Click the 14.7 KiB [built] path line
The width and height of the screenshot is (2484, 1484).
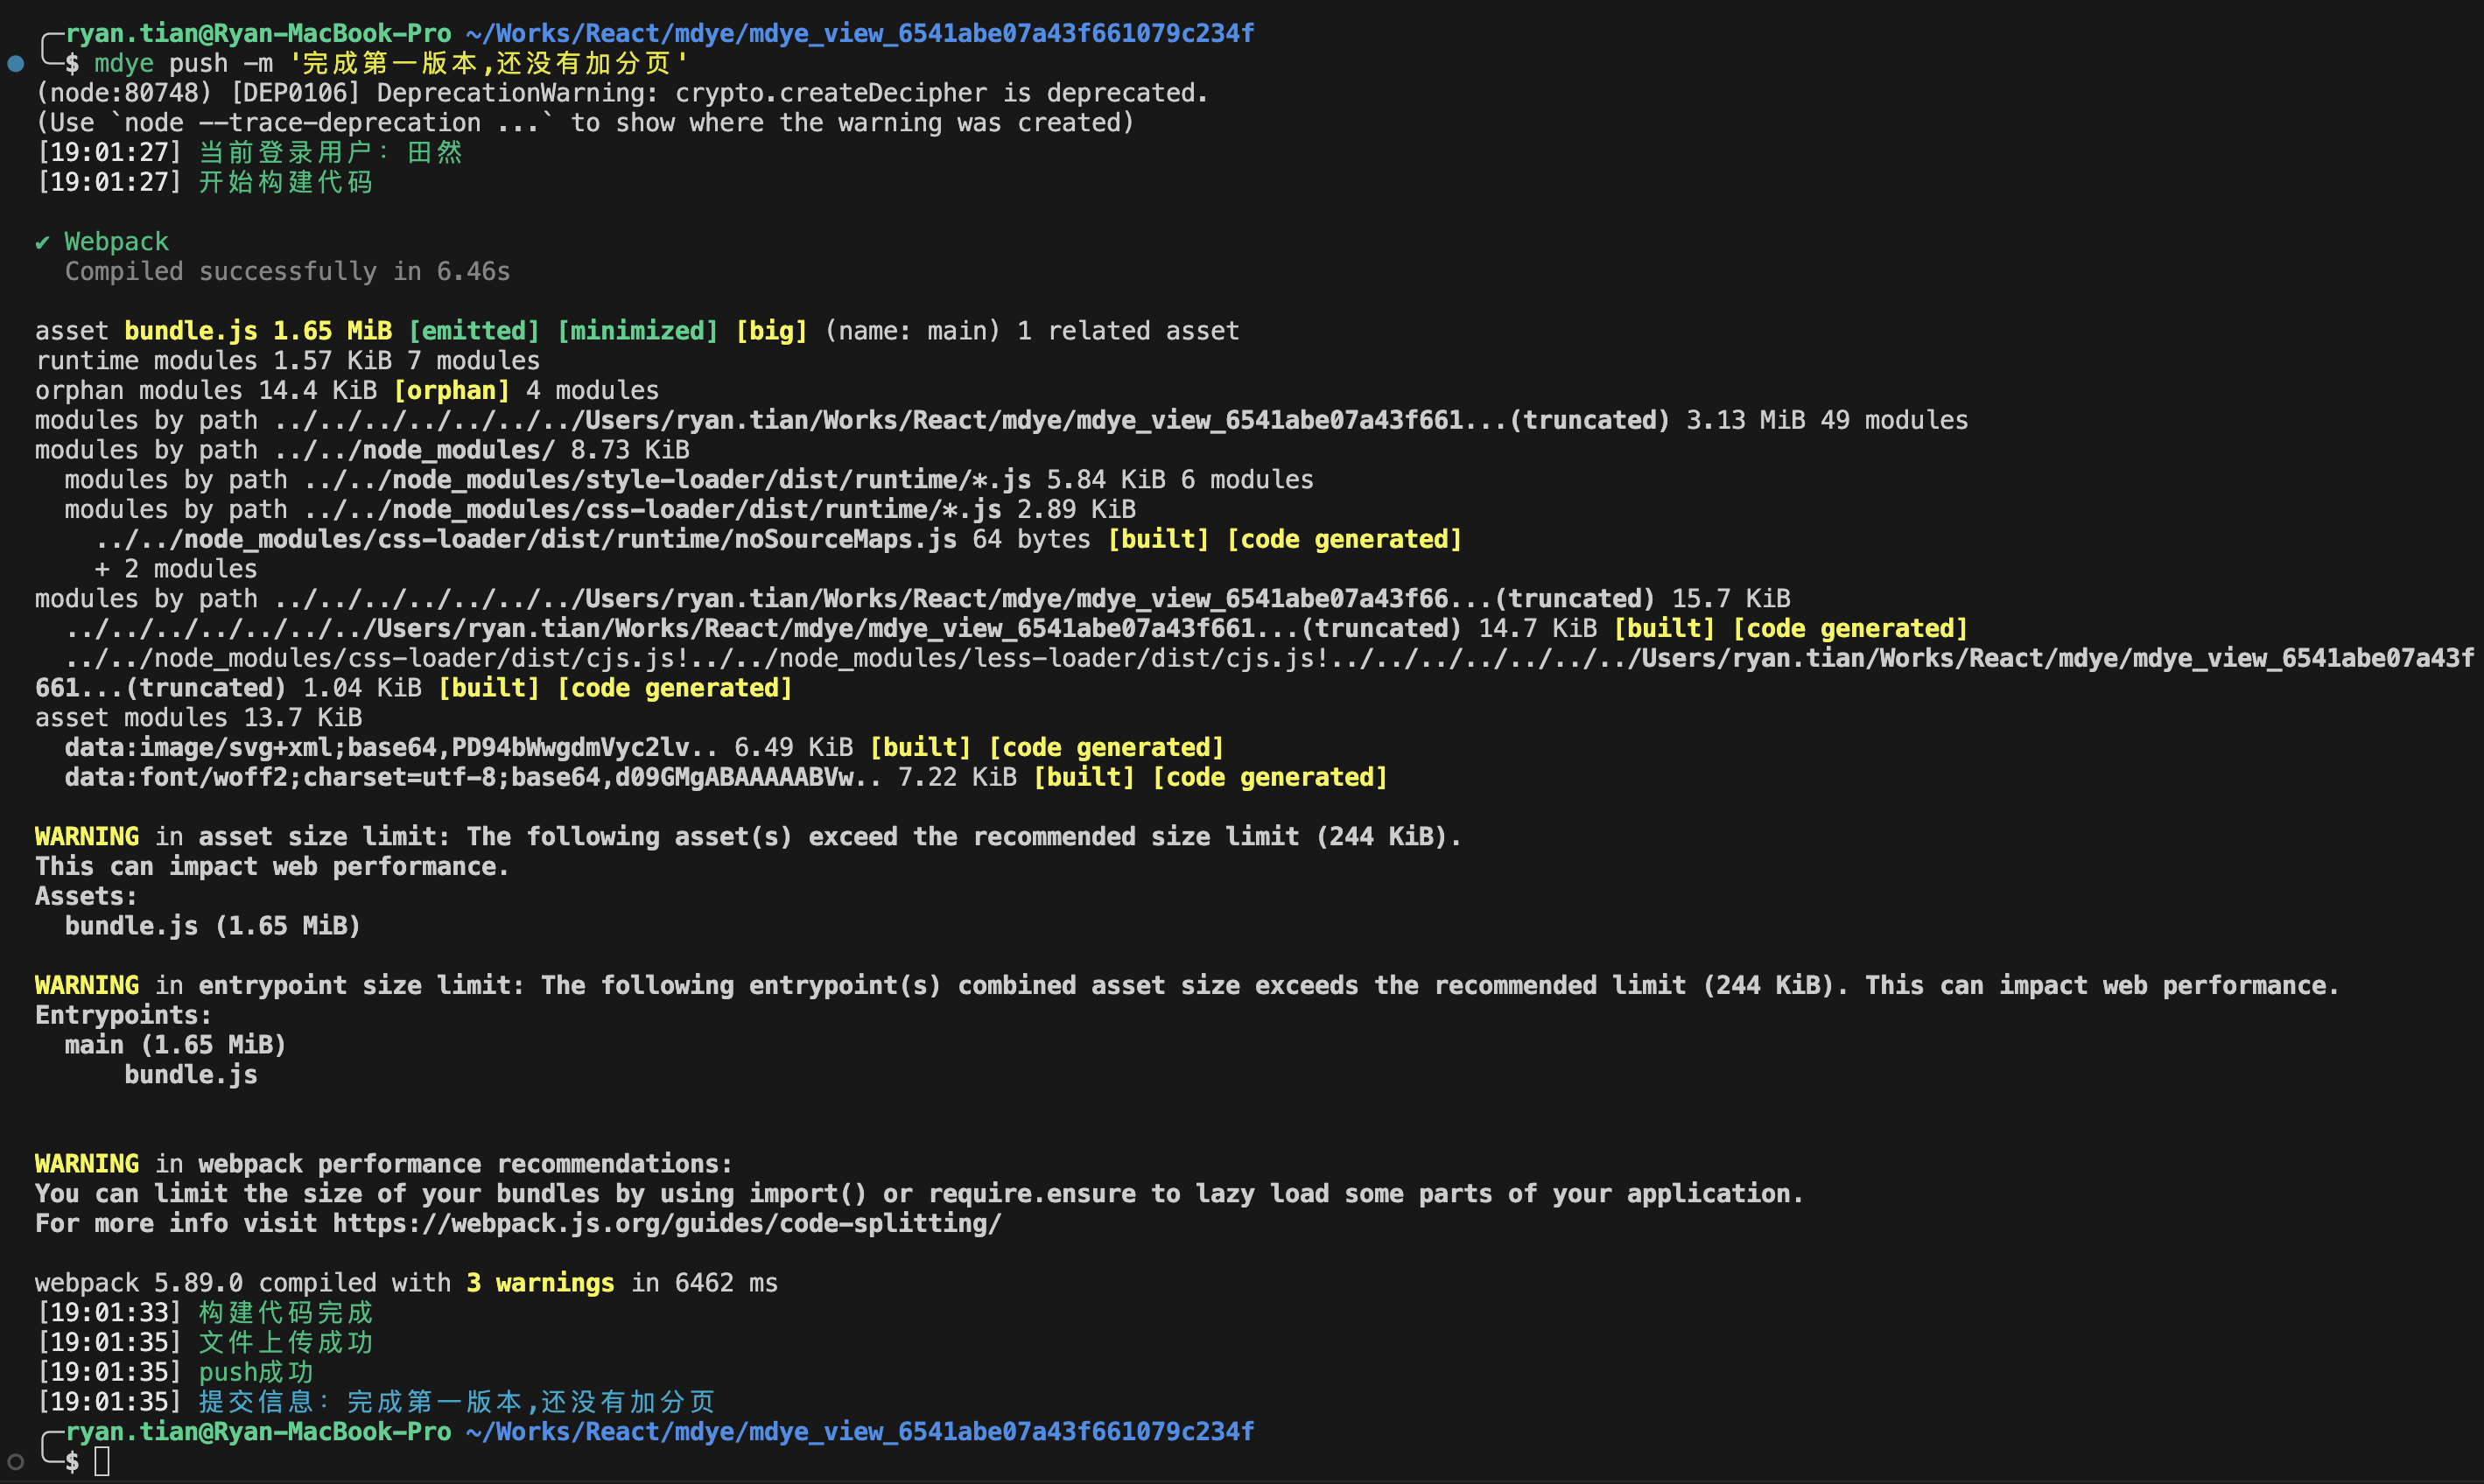(1016, 629)
